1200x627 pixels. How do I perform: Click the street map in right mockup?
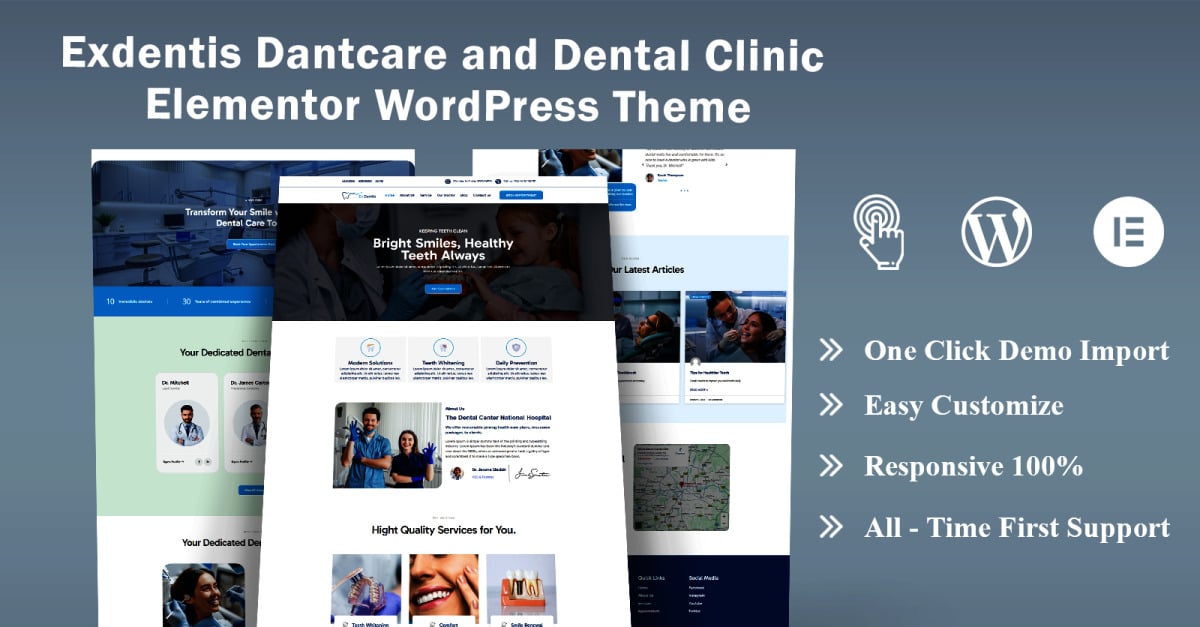(682, 486)
